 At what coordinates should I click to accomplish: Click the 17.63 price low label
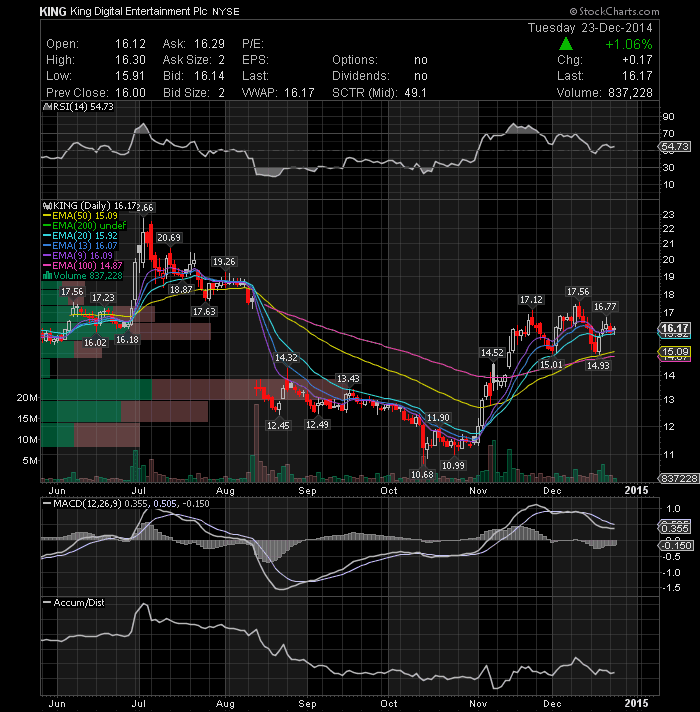(204, 312)
